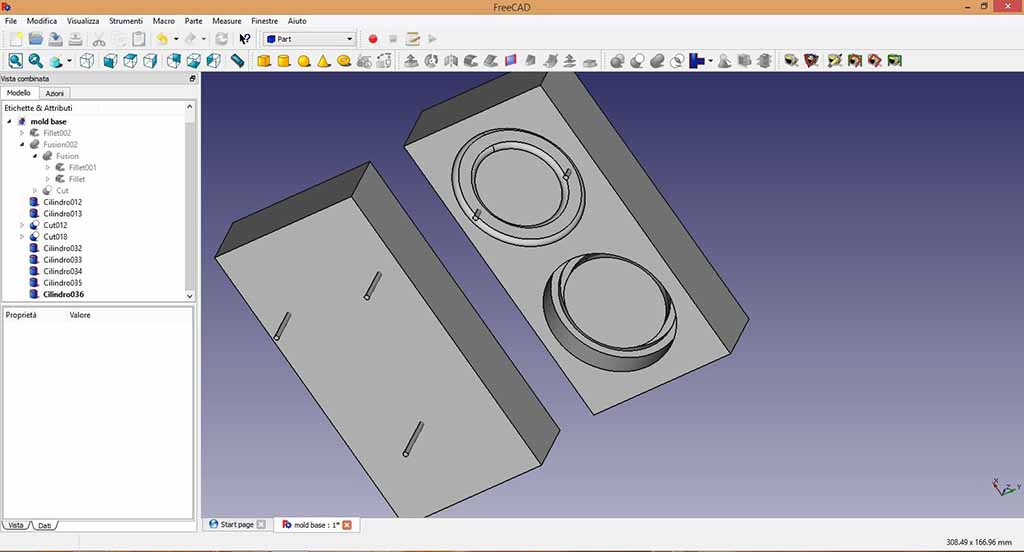Create a cone solid

coord(324,61)
